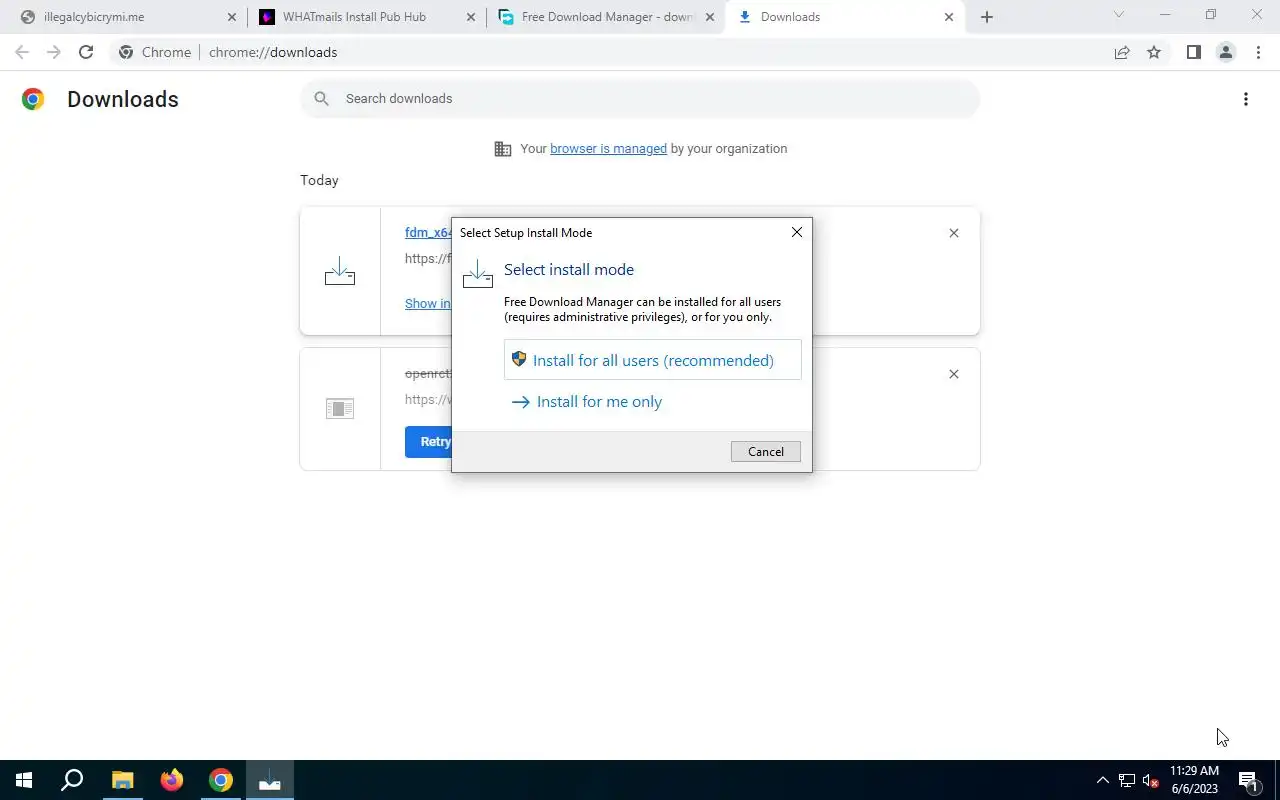Close the illegalcybicrymi.me tab
This screenshot has width=1280, height=800.
click(232, 17)
